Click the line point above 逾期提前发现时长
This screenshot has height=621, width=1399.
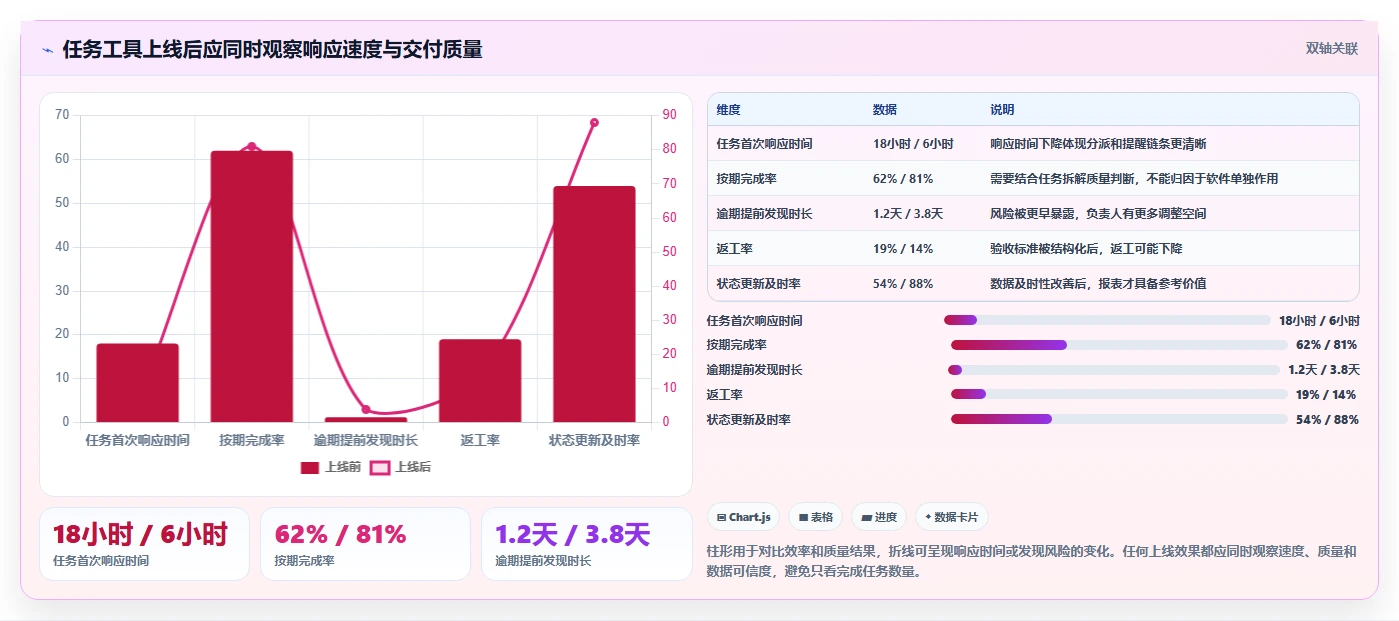(366, 409)
